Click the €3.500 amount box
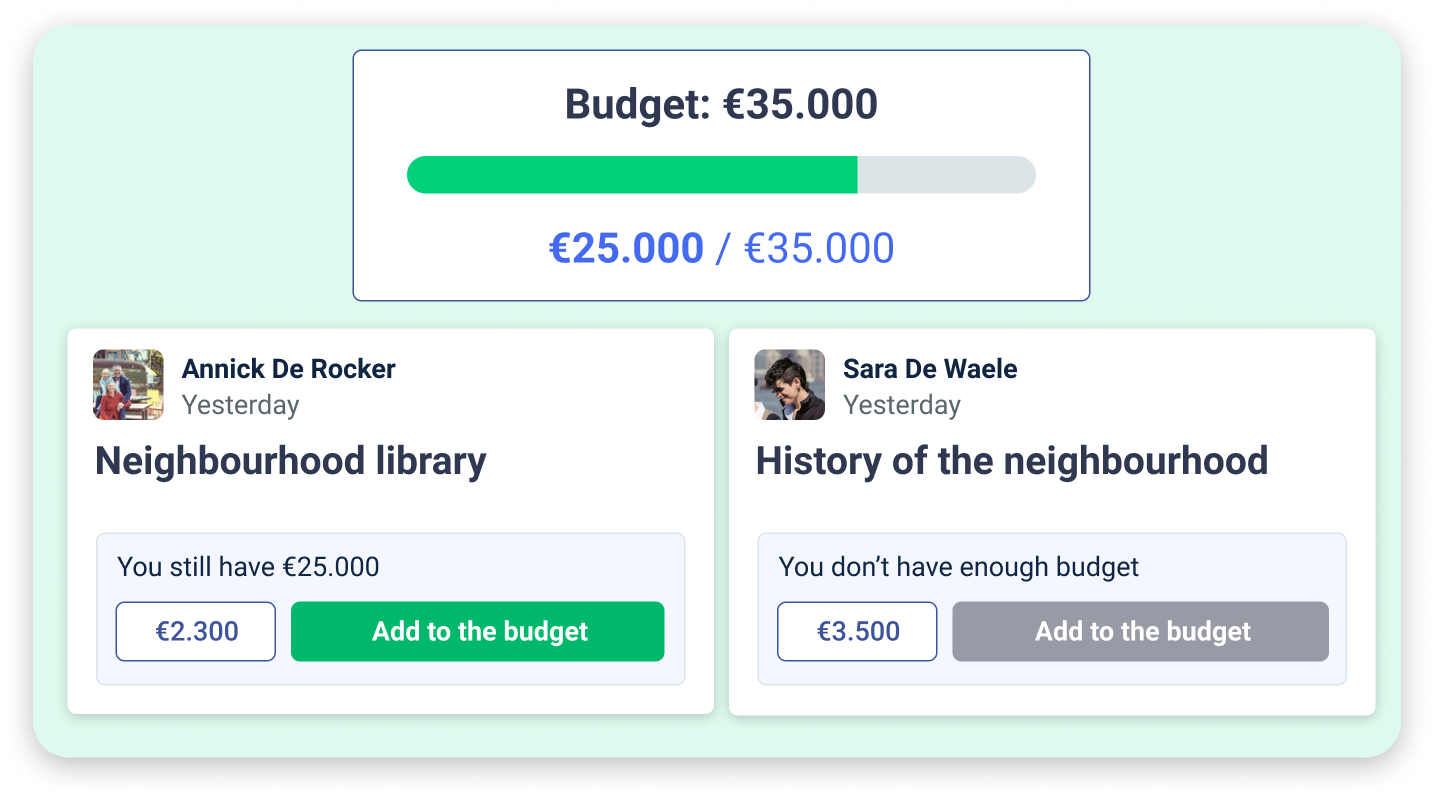The width and height of the screenshot is (1434, 798). [x=857, y=631]
